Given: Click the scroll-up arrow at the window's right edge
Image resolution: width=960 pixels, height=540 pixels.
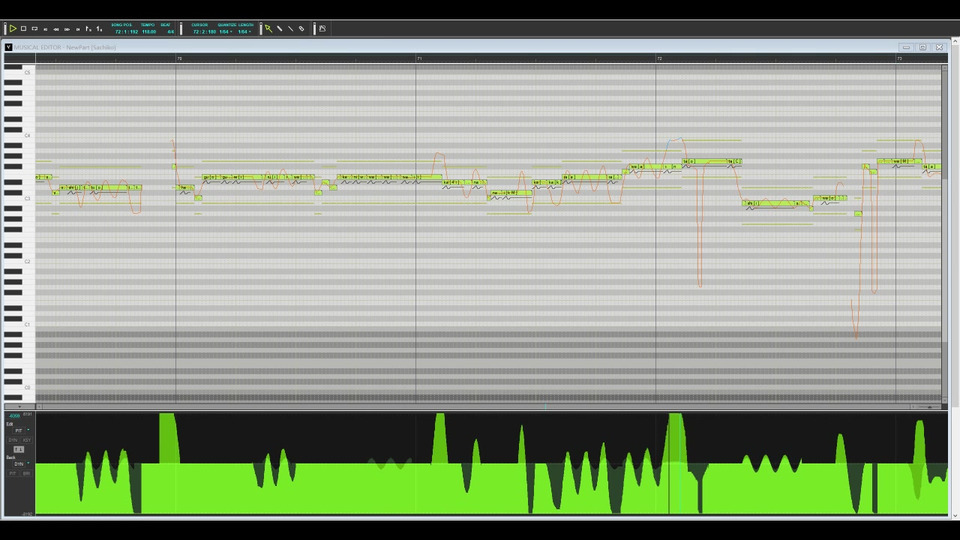Looking at the screenshot, I should coord(954,42).
